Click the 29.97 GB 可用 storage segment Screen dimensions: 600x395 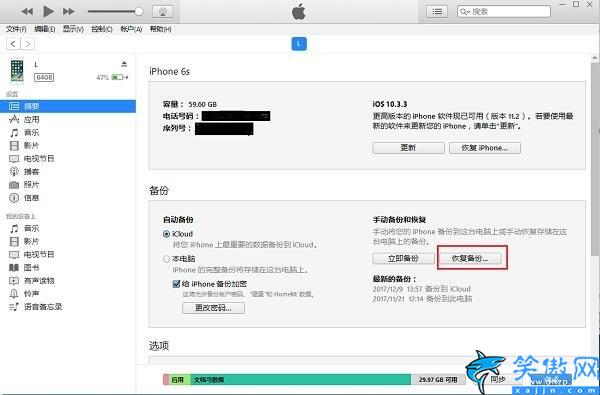tap(438, 380)
